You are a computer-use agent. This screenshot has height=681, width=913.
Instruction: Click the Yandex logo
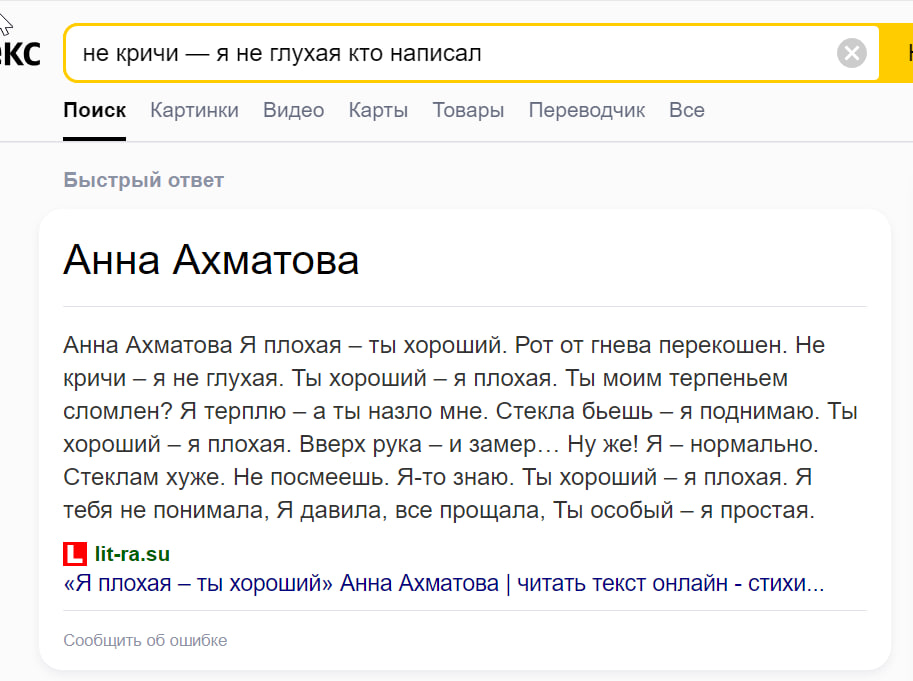coord(20,53)
